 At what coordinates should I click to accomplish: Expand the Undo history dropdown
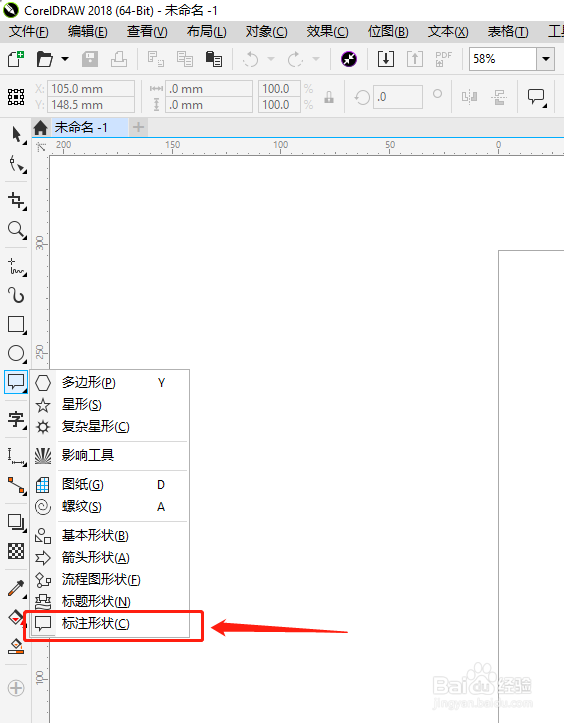[271, 59]
